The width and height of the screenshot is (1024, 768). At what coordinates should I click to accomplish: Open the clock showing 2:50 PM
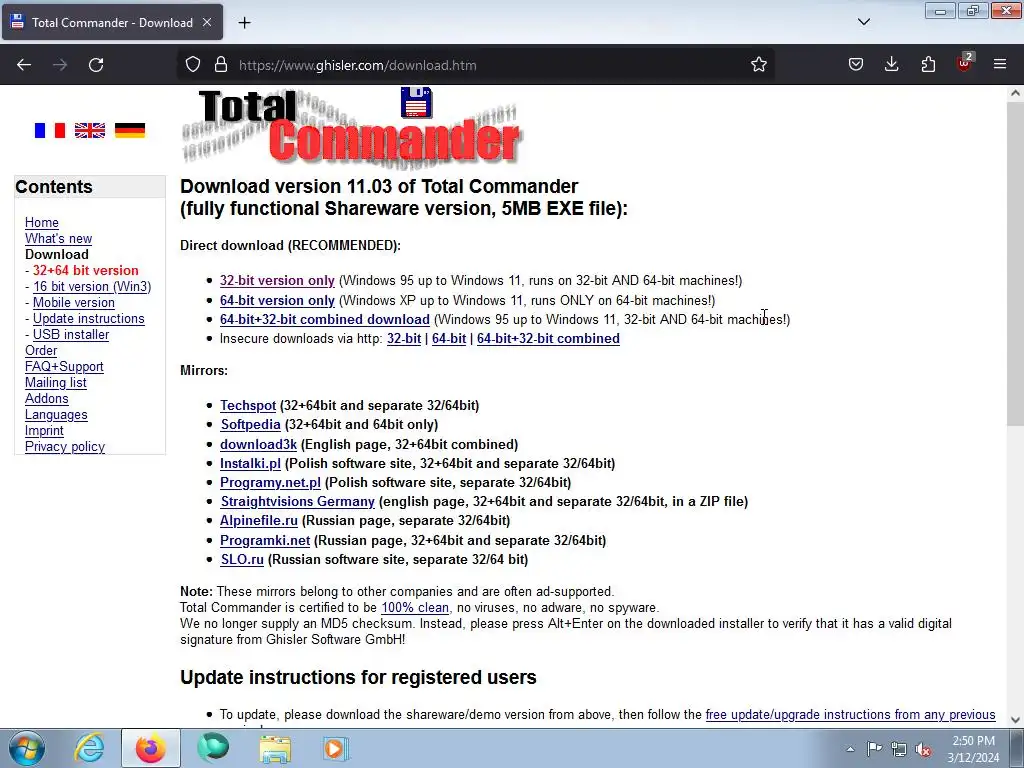click(x=973, y=749)
